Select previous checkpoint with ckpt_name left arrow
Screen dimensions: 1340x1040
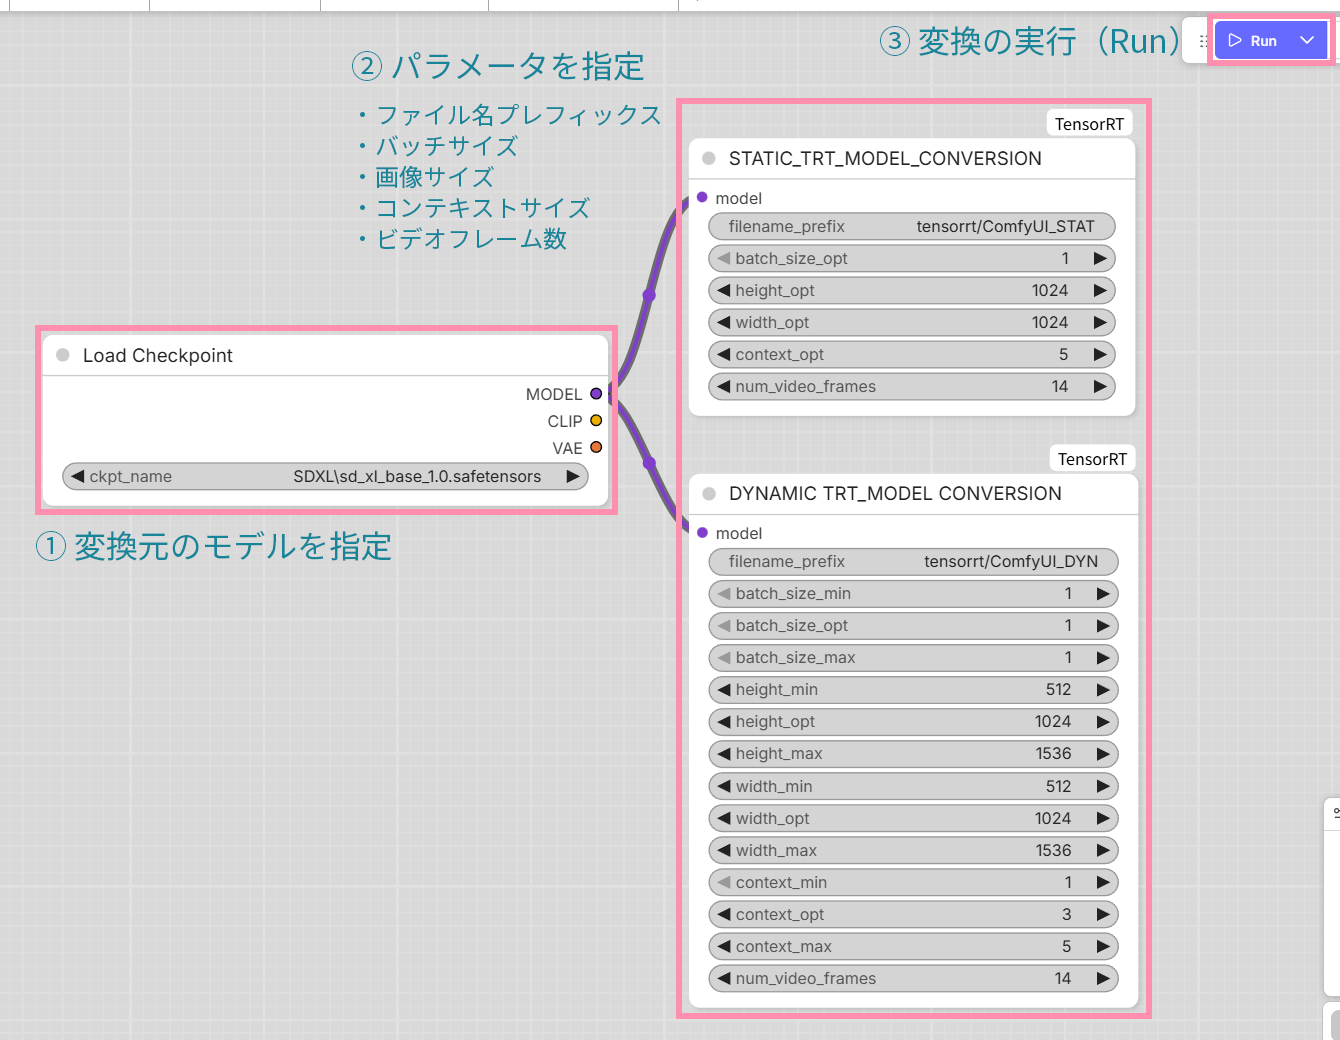pos(77,476)
